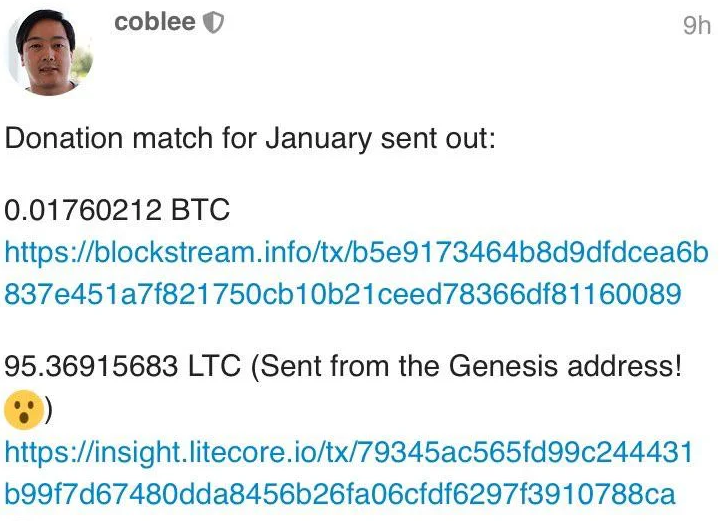
Task: Open the insight.litecore.io transaction link
Action: coord(349,452)
